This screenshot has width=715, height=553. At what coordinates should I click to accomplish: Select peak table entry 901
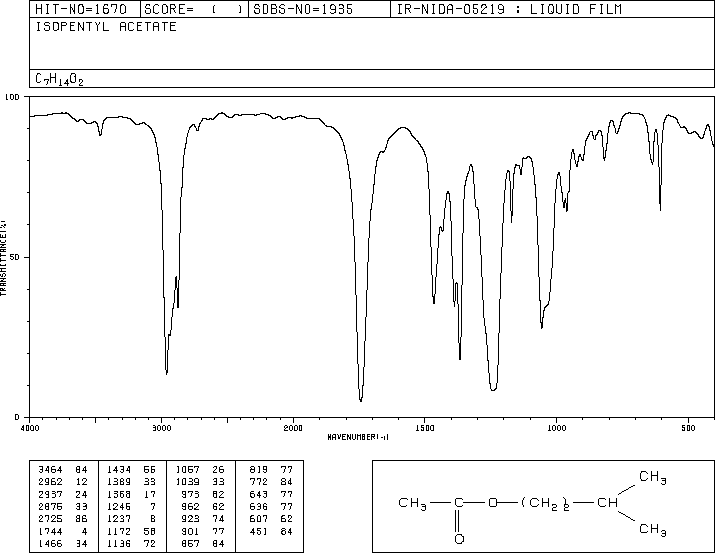(x=202, y=531)
